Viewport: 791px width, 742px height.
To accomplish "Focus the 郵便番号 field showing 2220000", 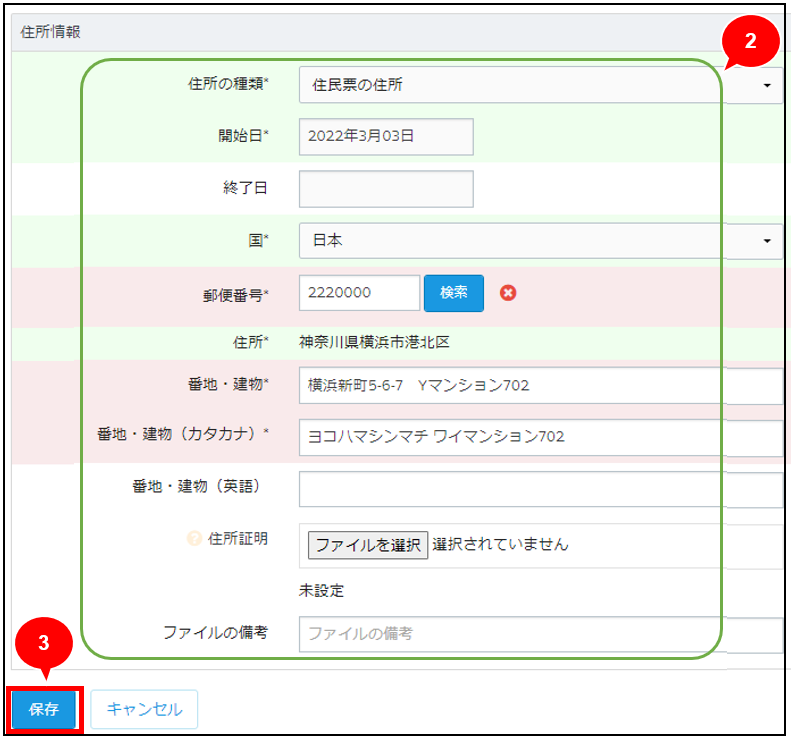I will tap(359, 293).
